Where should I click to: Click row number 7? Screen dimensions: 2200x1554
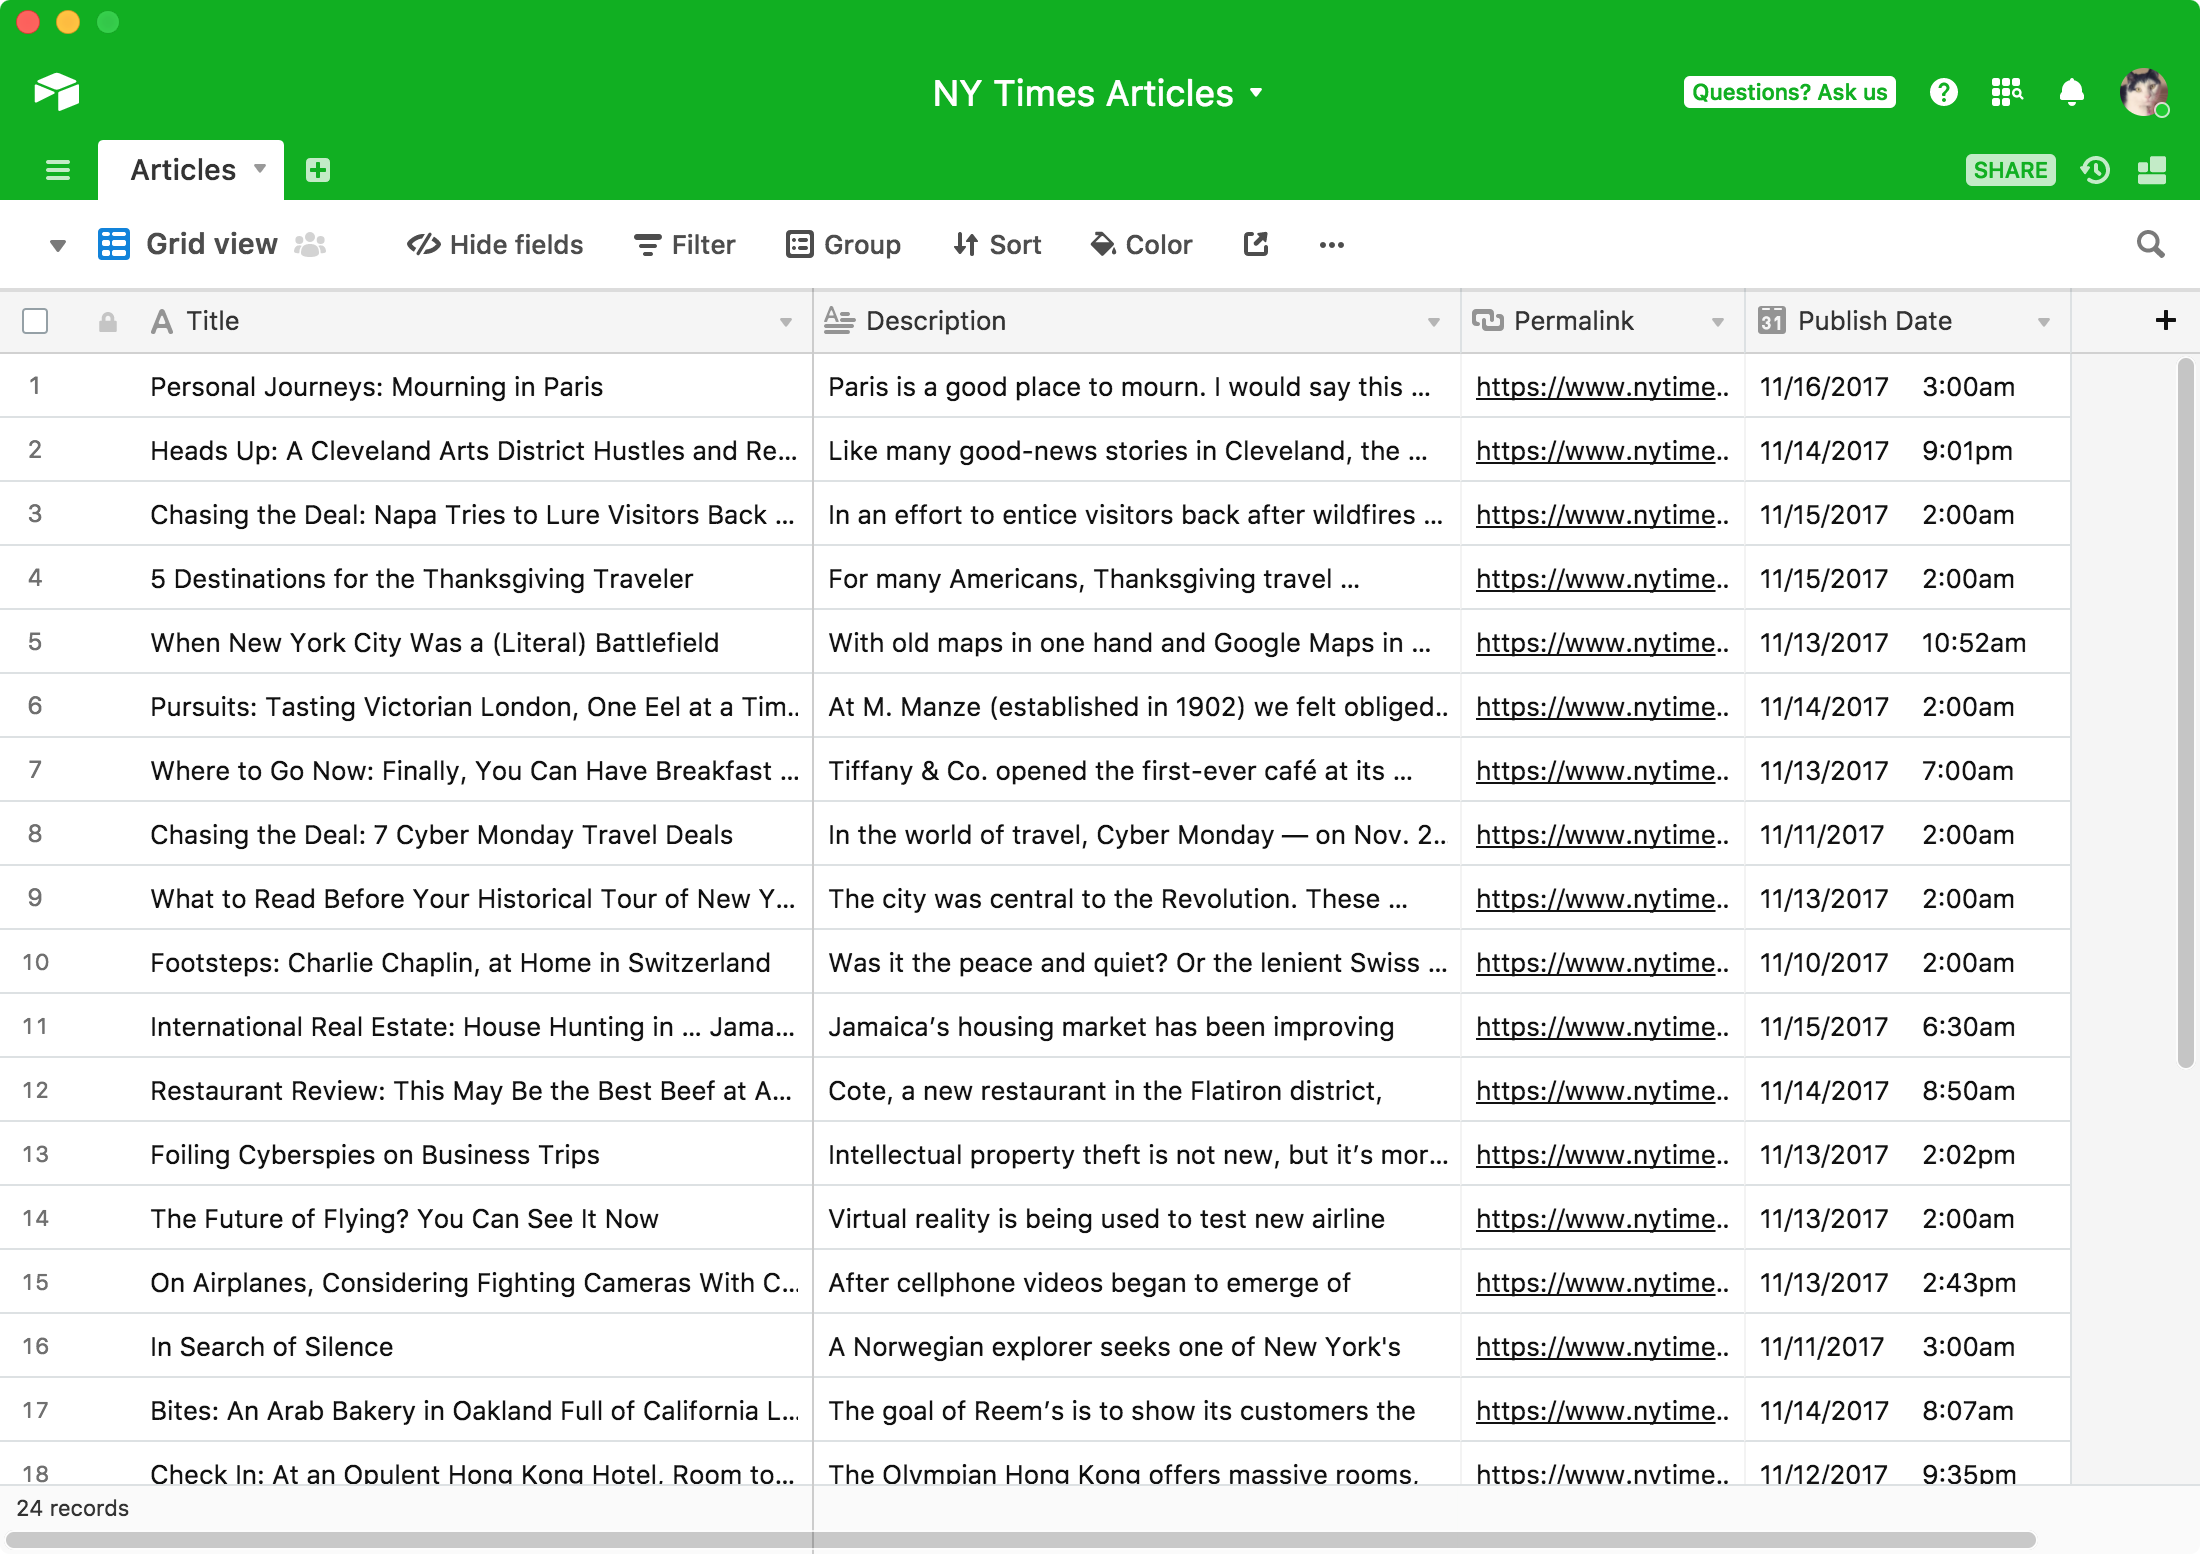(x=35, y=770)
